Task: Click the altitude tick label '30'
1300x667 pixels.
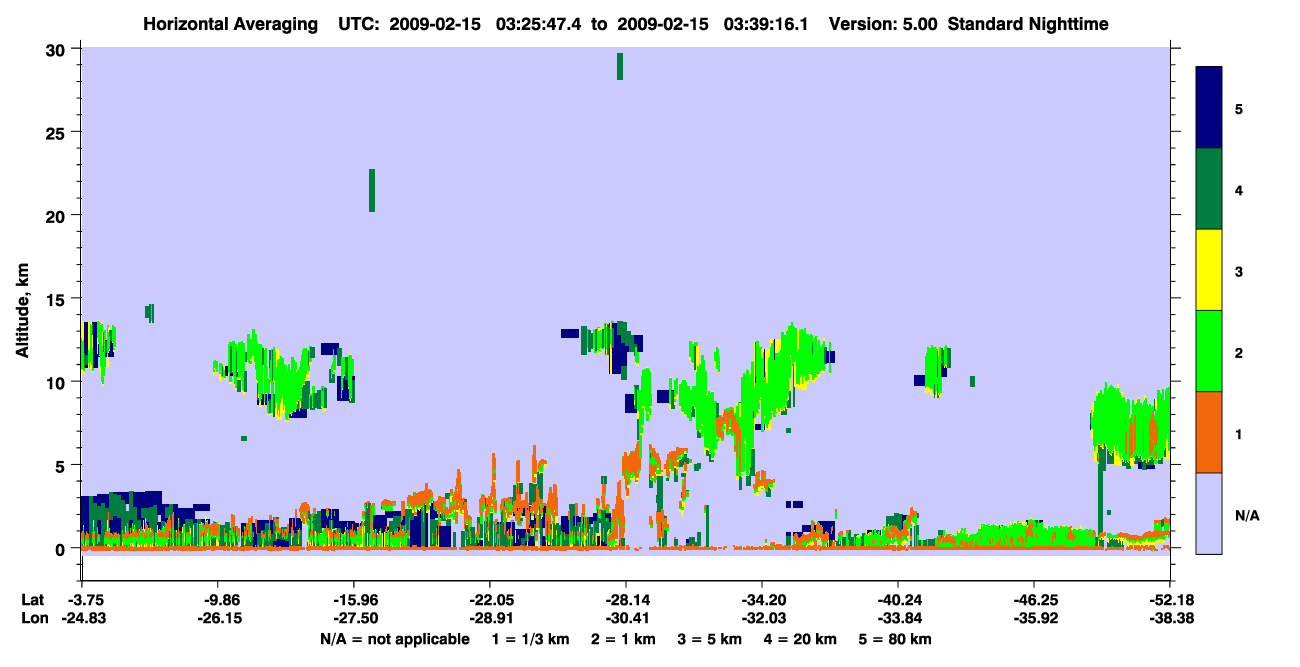Action: [x=58, y=50]
